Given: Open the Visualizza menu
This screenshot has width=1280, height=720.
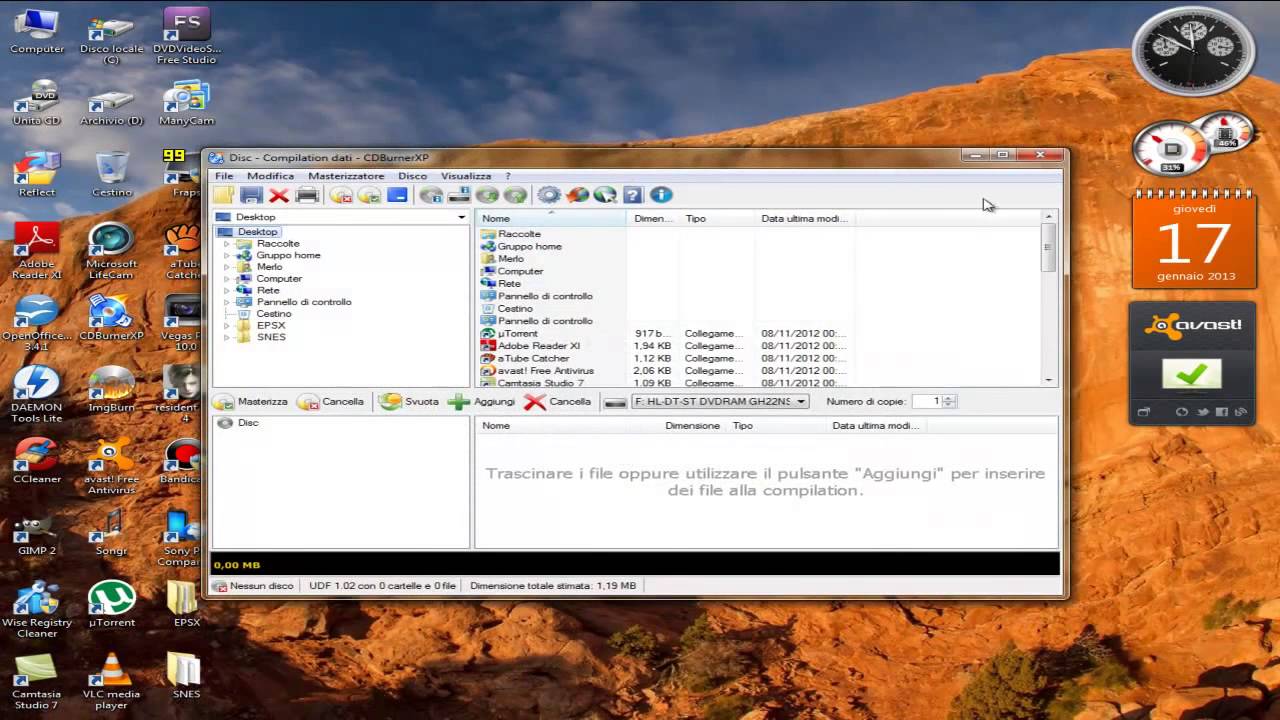Looking at the screenshot, I should 466,176.
